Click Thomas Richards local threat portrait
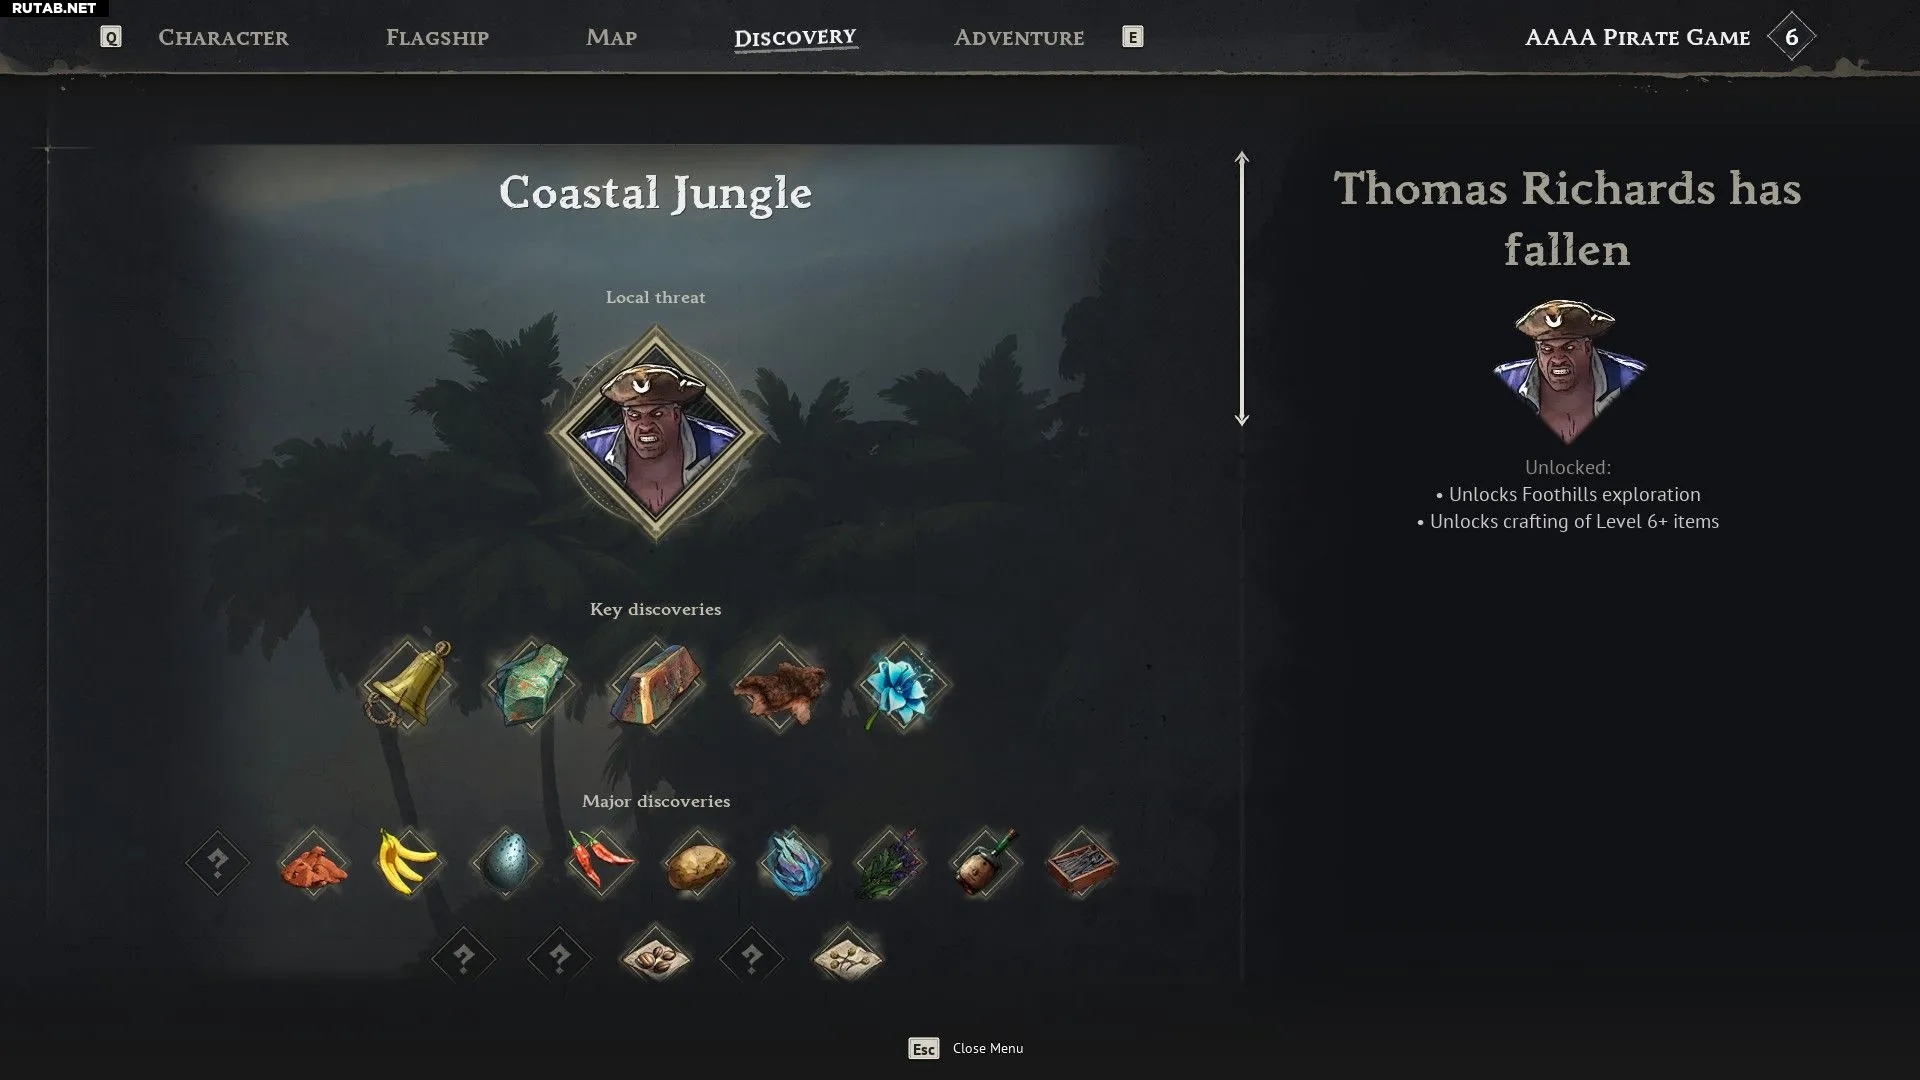The image size is (1920, 1080). (x=656, y=433)
